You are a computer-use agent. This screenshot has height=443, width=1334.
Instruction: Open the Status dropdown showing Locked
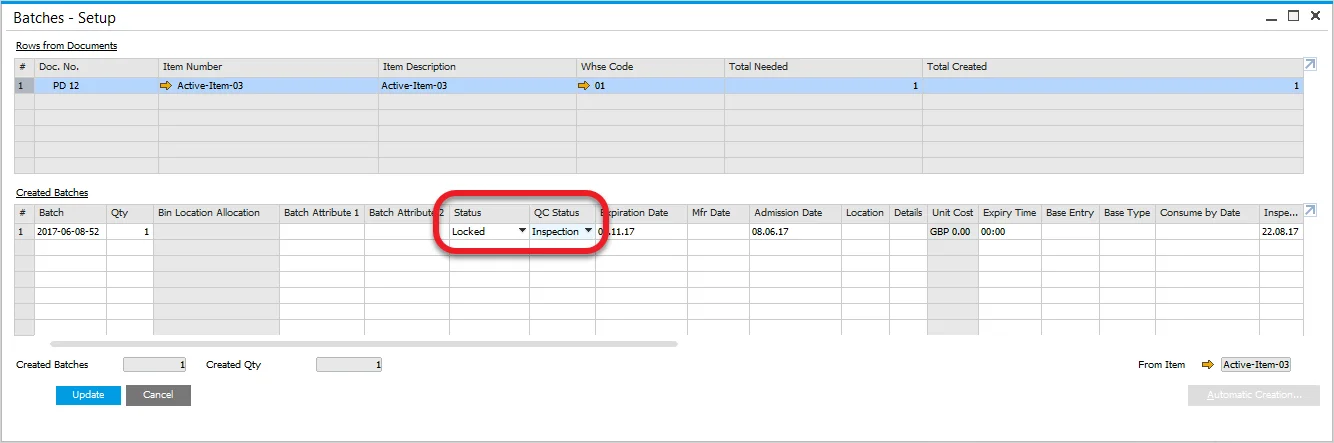(x=521, y=231)
